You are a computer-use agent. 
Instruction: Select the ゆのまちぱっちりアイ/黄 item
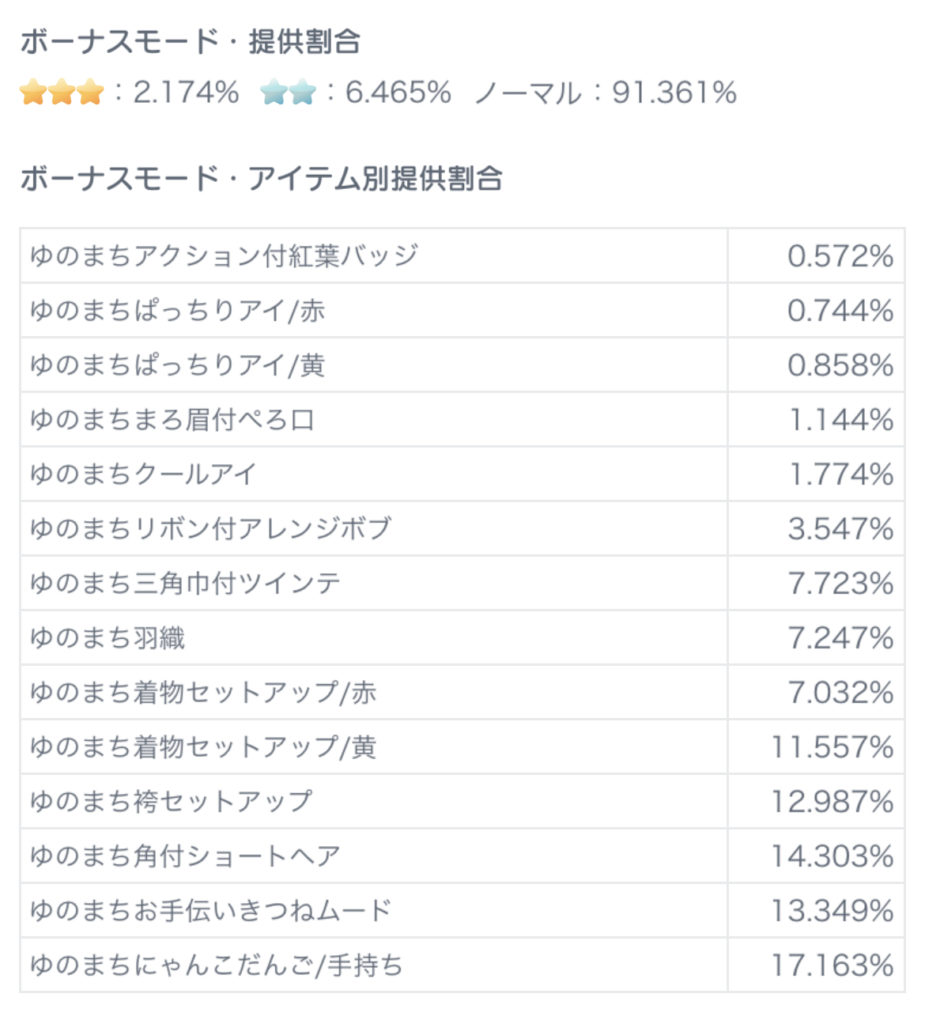point(178,365)
